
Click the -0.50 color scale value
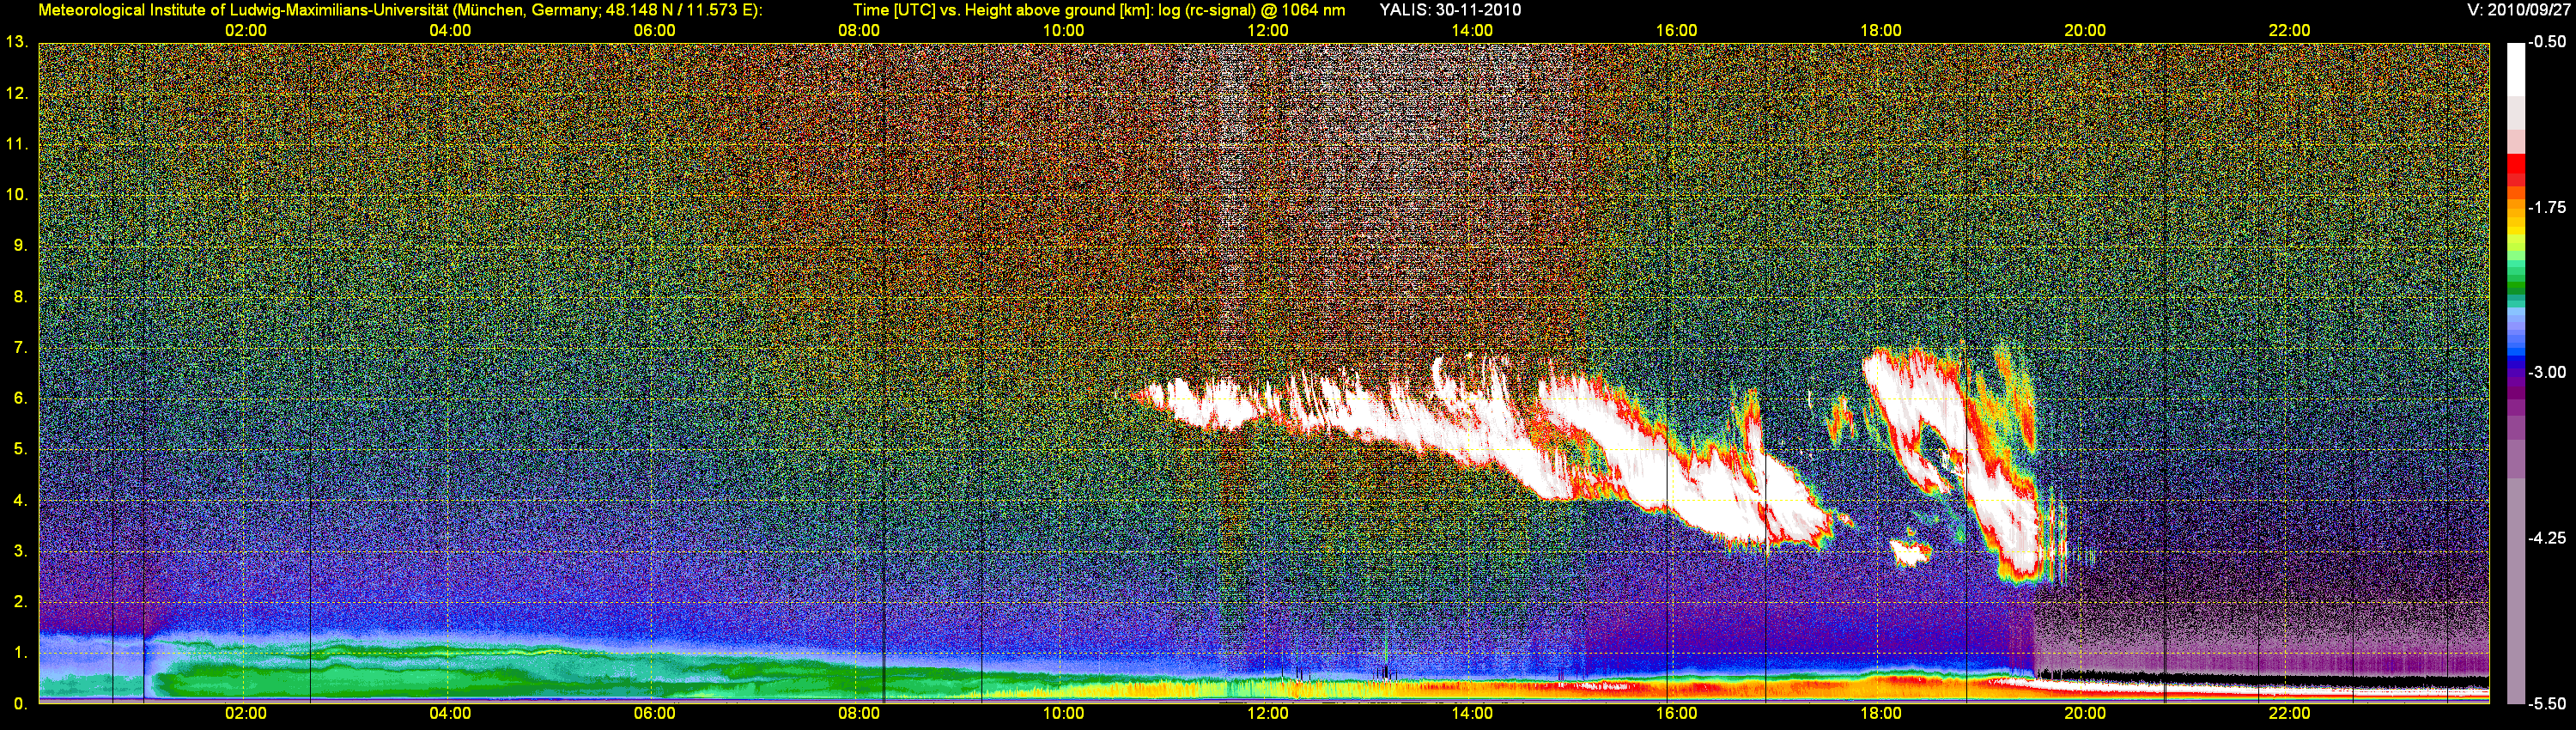coord(2547,42)
